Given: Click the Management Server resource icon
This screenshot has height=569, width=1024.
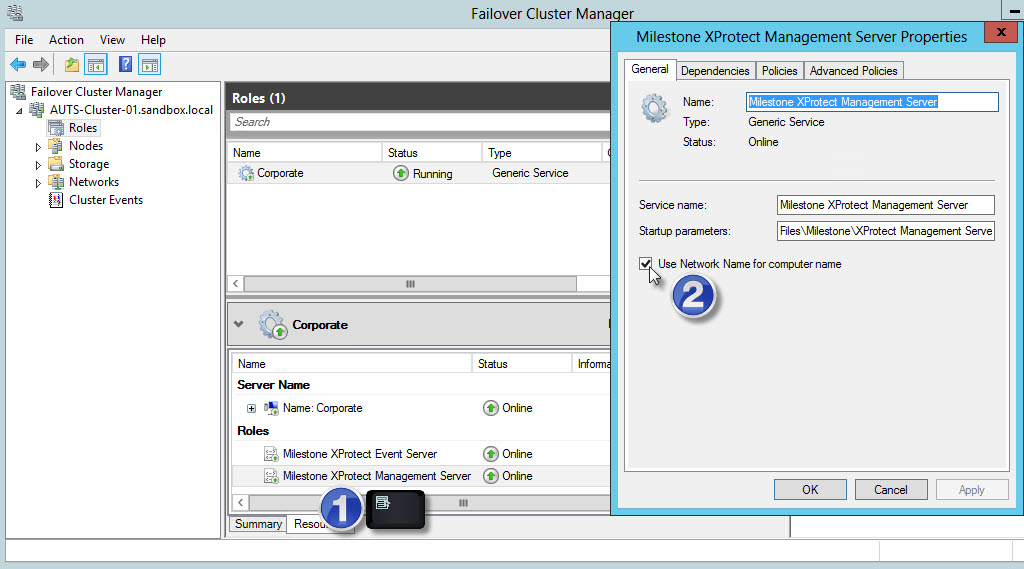Looking at the screenshot, I should click(x=271, y=476).
